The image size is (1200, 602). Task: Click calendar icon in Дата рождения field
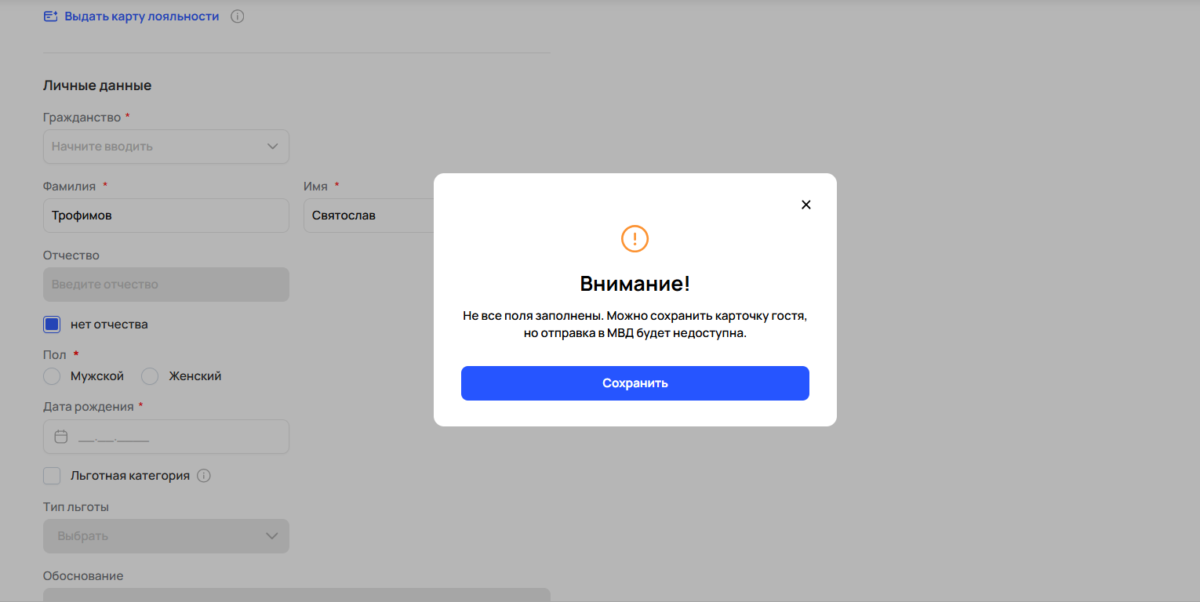click(x=61, y=437)
